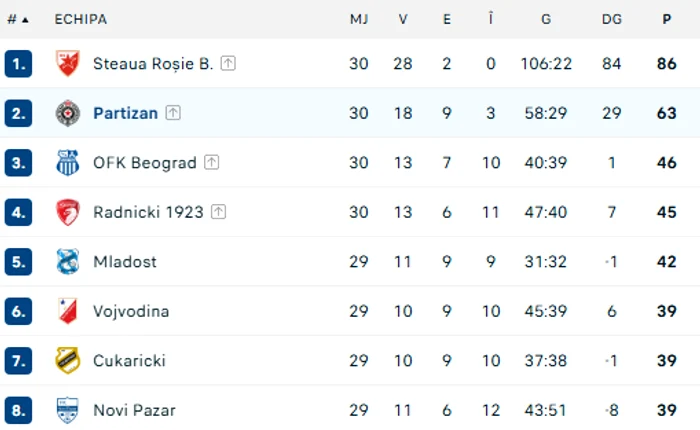700x430 pixels.
Task: Click promotion arrow icon beside Partizan
Action: tap(173, 113)
